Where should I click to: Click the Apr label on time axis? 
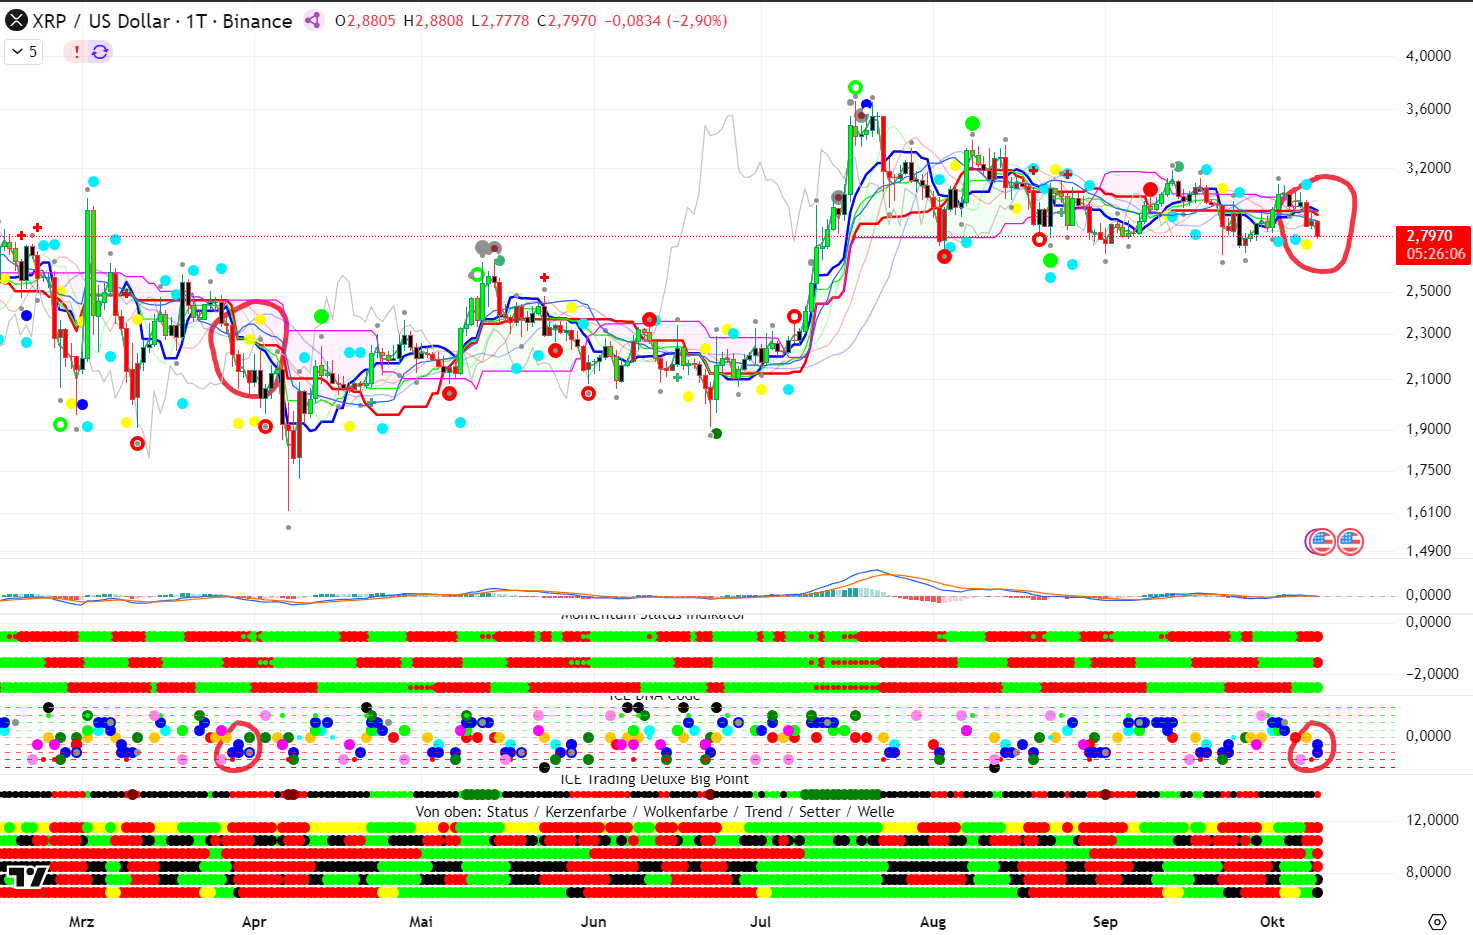254,921
